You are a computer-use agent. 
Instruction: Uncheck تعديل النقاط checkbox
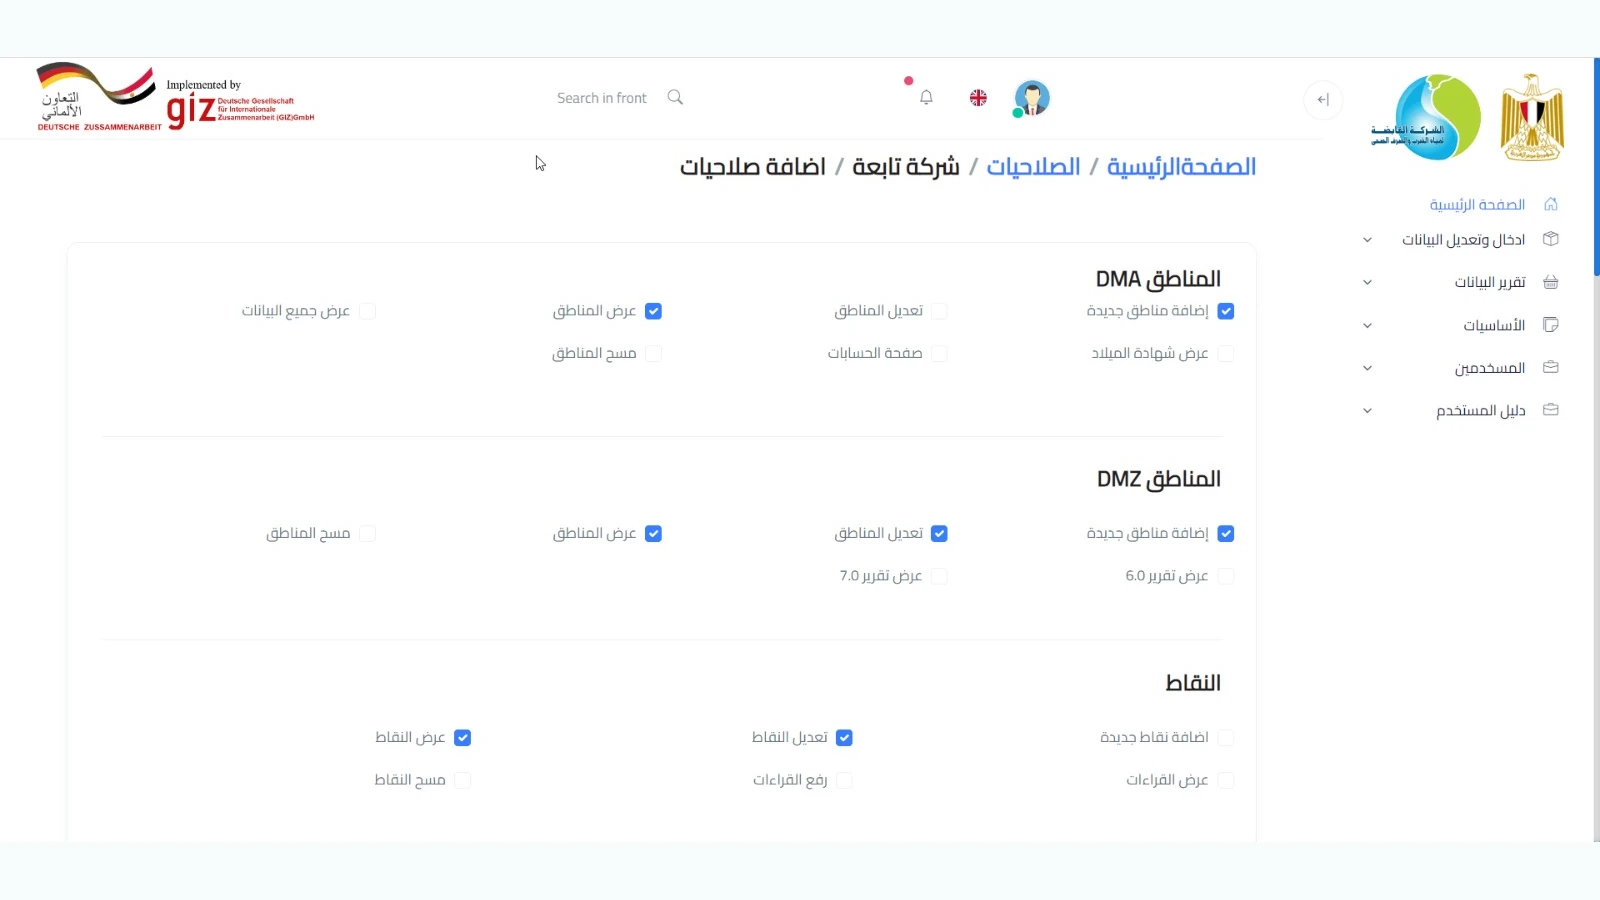click(x=844, y=738)
